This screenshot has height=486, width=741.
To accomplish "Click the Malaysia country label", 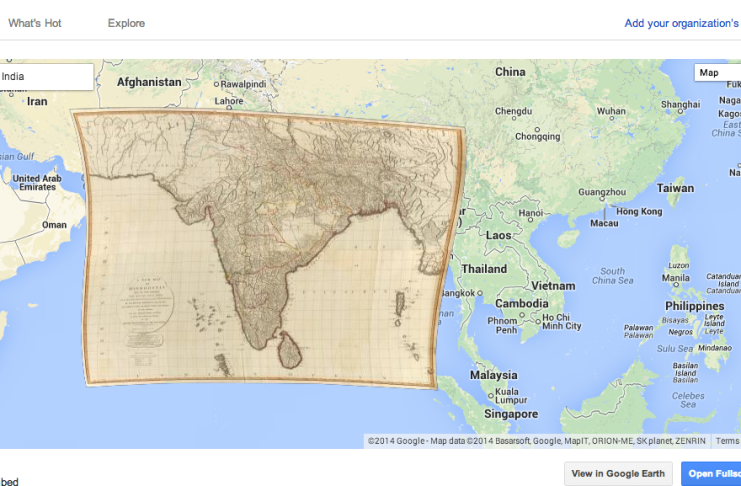I will [x=493, y=375].
